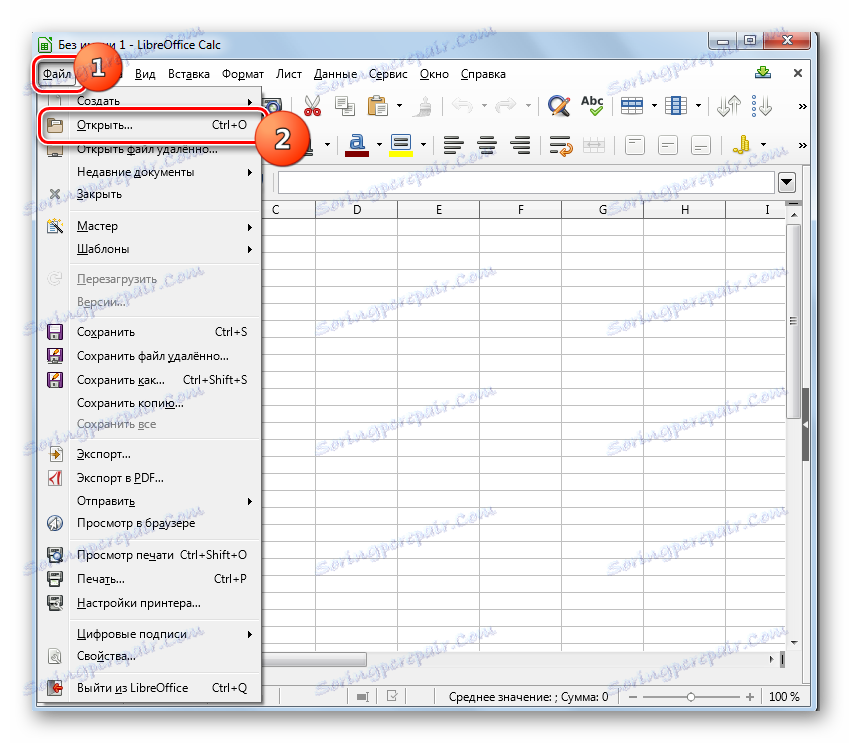Click the Insert rows icon
This screenshot has height=743, width=852.
click(632, 106)
